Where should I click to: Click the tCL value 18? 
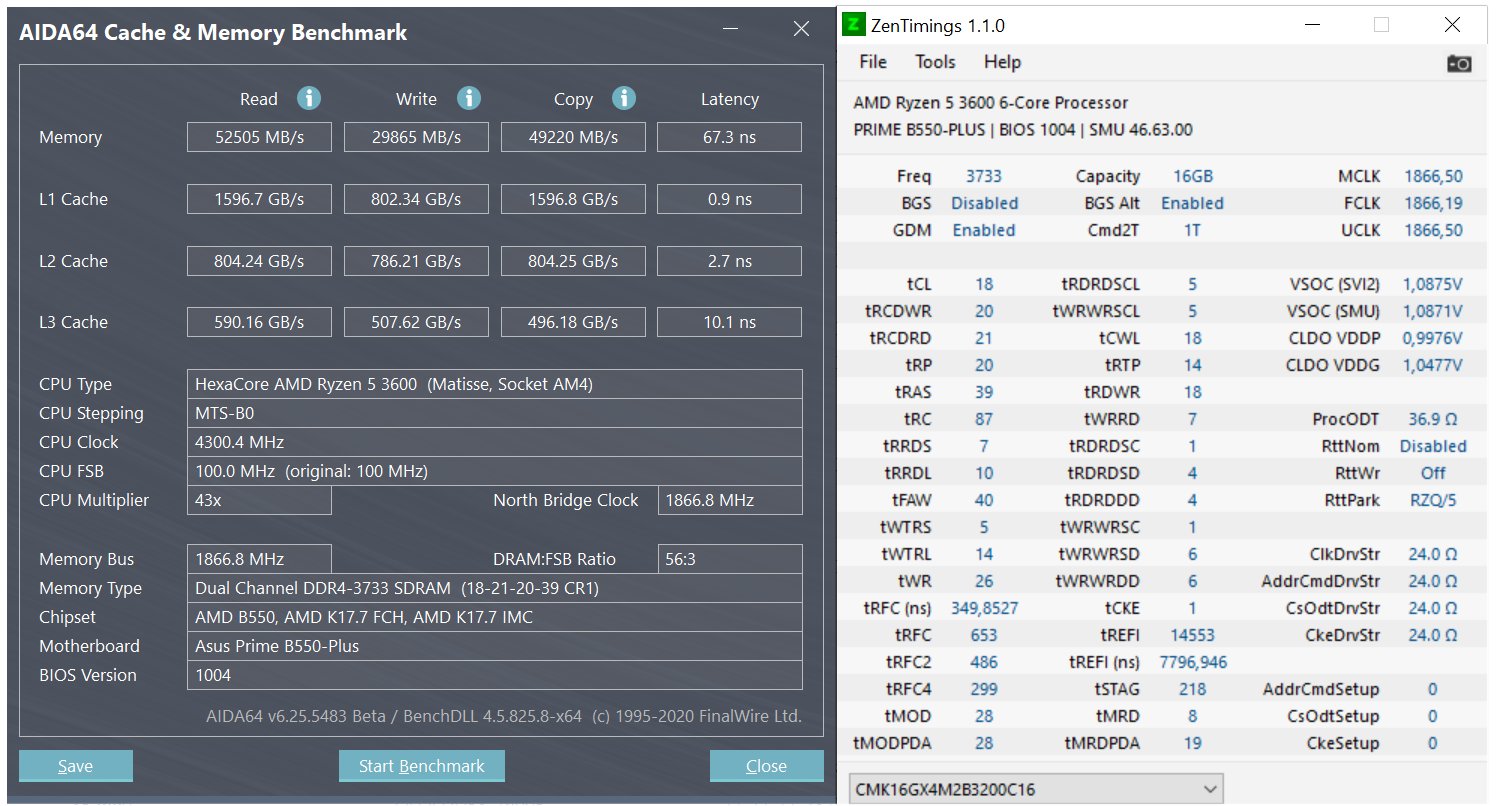coord(984,284)
